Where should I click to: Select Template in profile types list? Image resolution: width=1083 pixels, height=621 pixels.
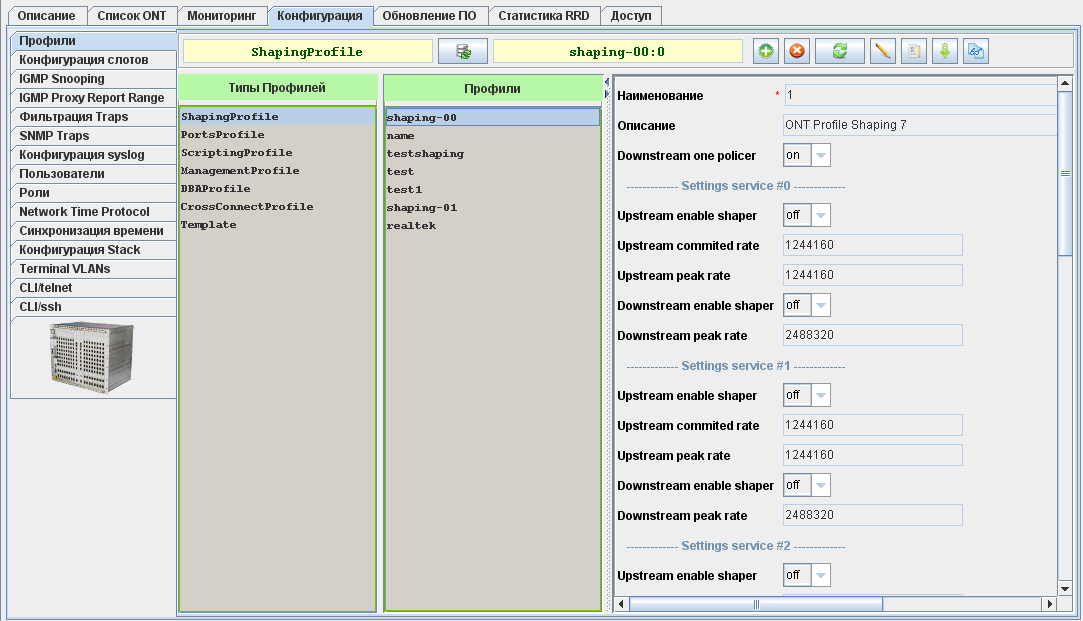click(x=278, y=224)
